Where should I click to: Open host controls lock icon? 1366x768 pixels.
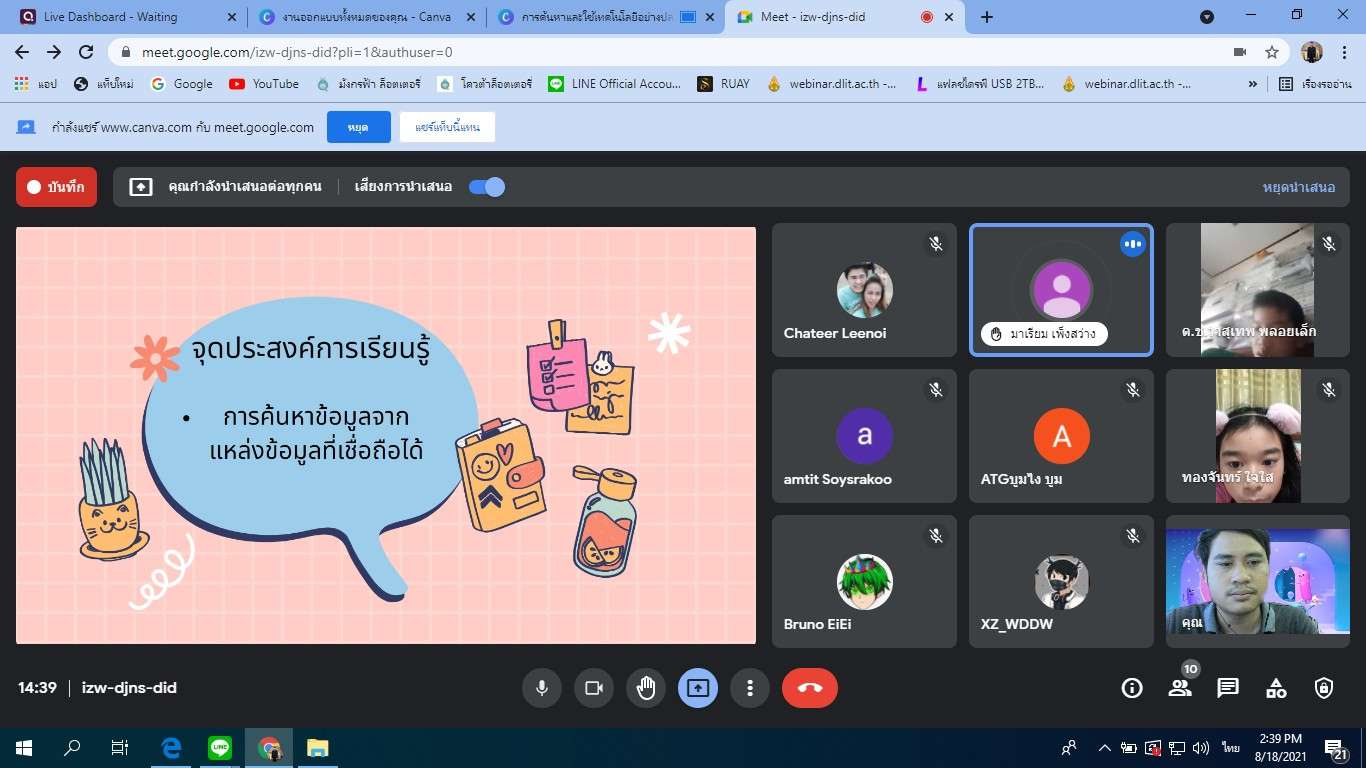pyautogui.click(x=1324, y=688)
